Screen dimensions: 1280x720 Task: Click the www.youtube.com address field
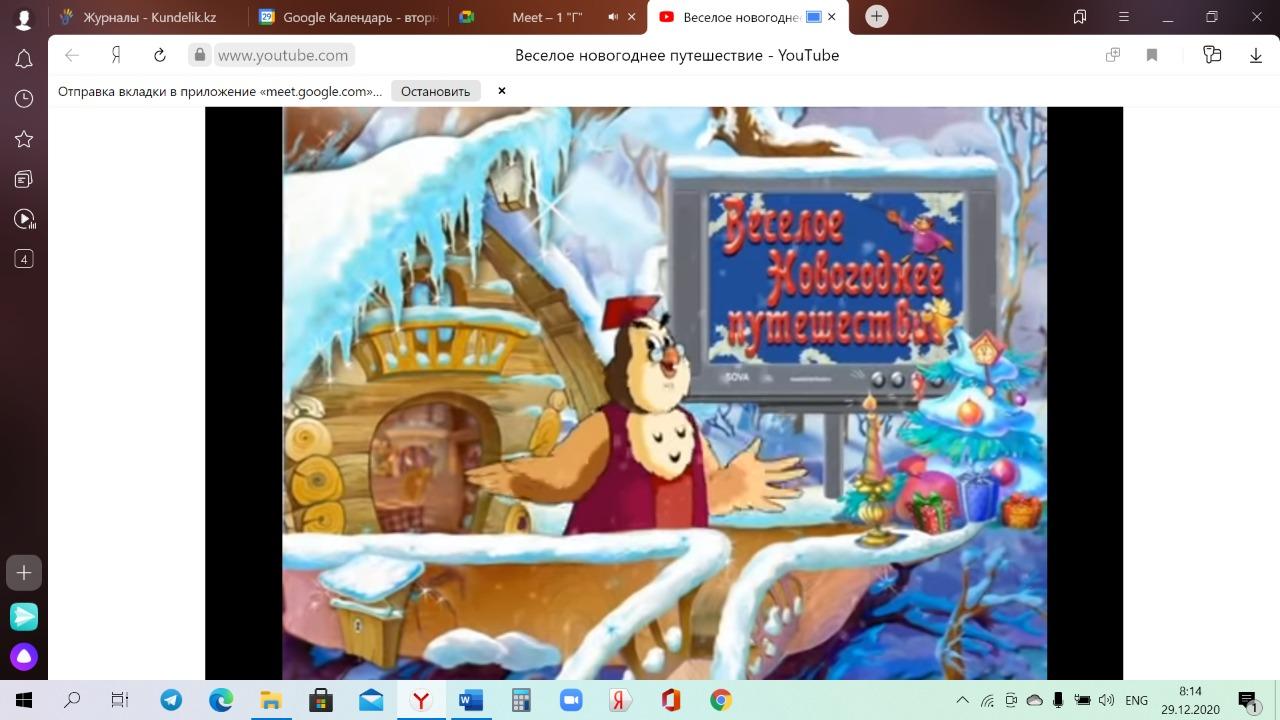tap(283, 55)
